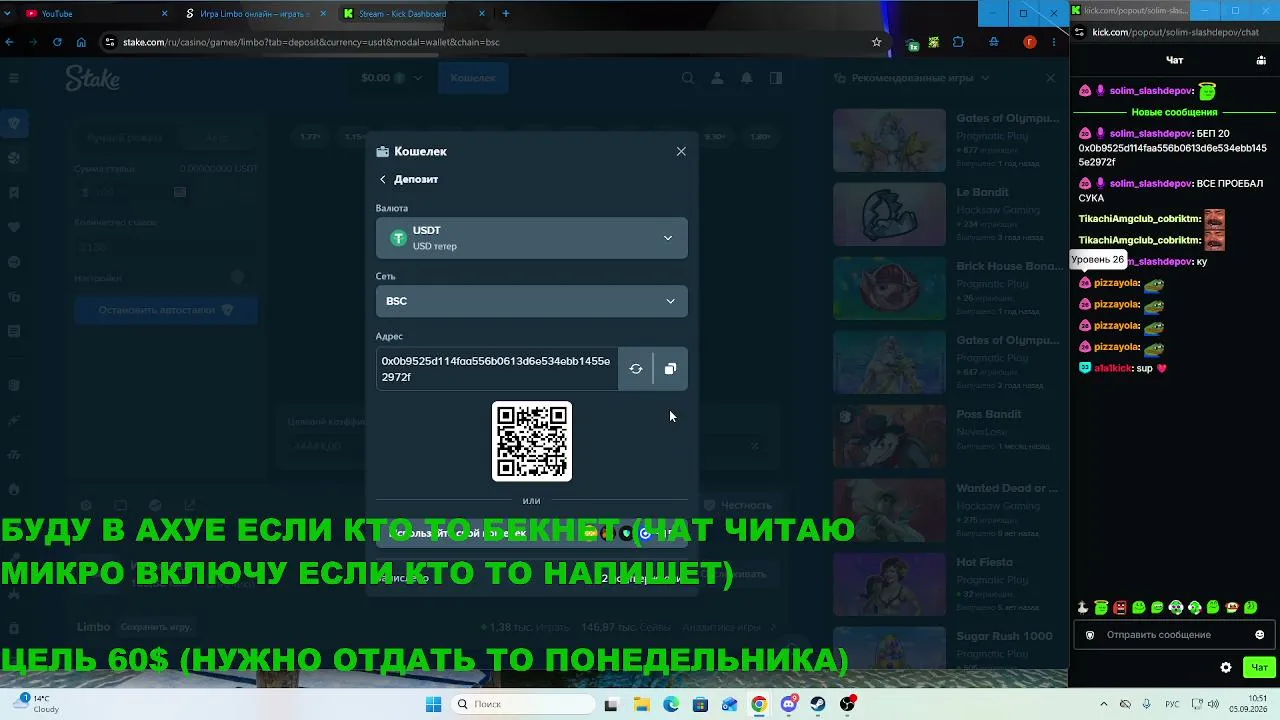
Task: Close the YouTube browser tab
Action: point(164,13)
